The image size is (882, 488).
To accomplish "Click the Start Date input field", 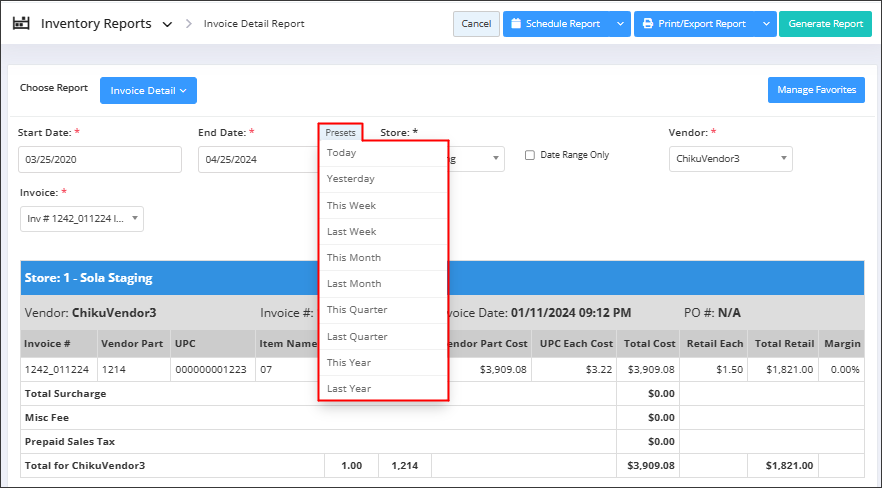I will pyautogui.click(x=99, y=159).
